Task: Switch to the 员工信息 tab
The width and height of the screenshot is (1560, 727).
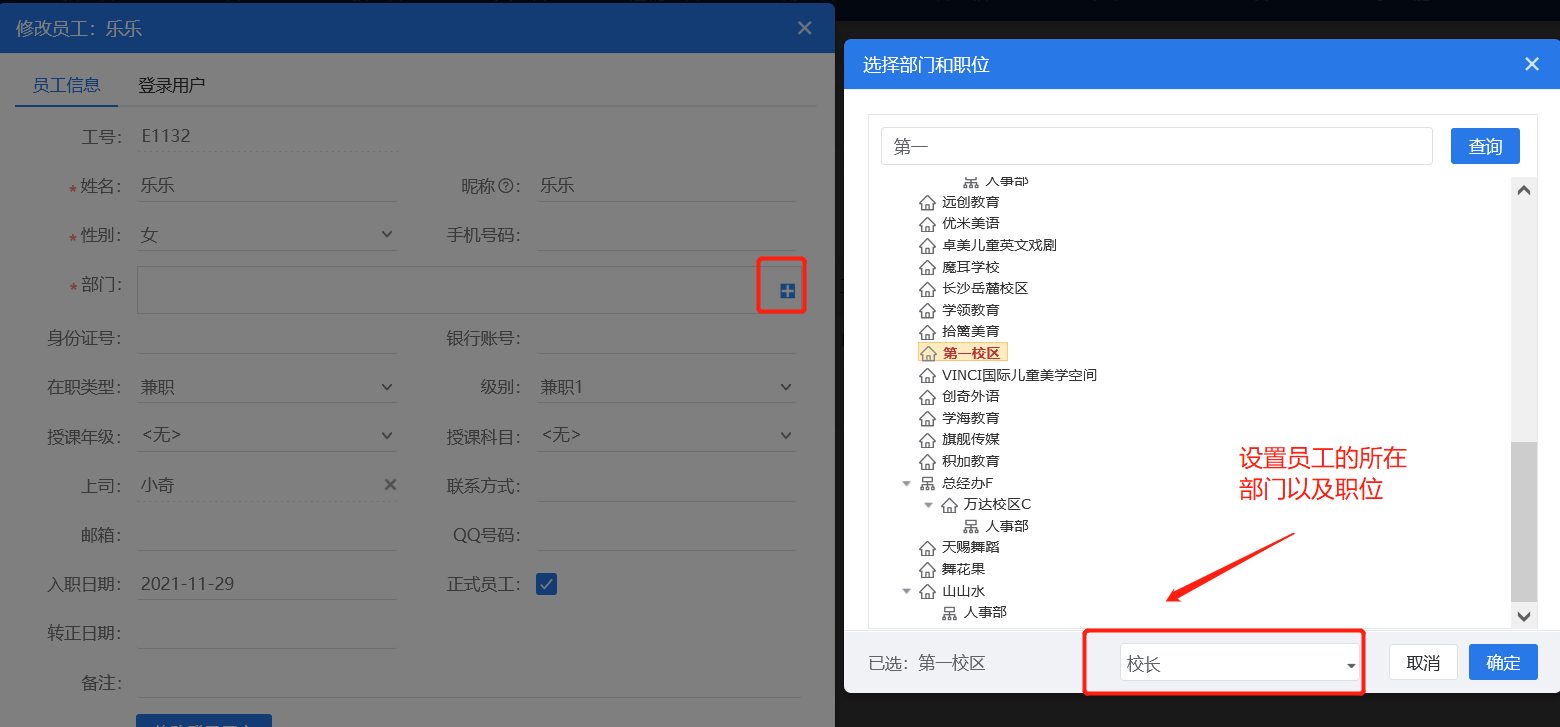Action: [x=66, y=85]
